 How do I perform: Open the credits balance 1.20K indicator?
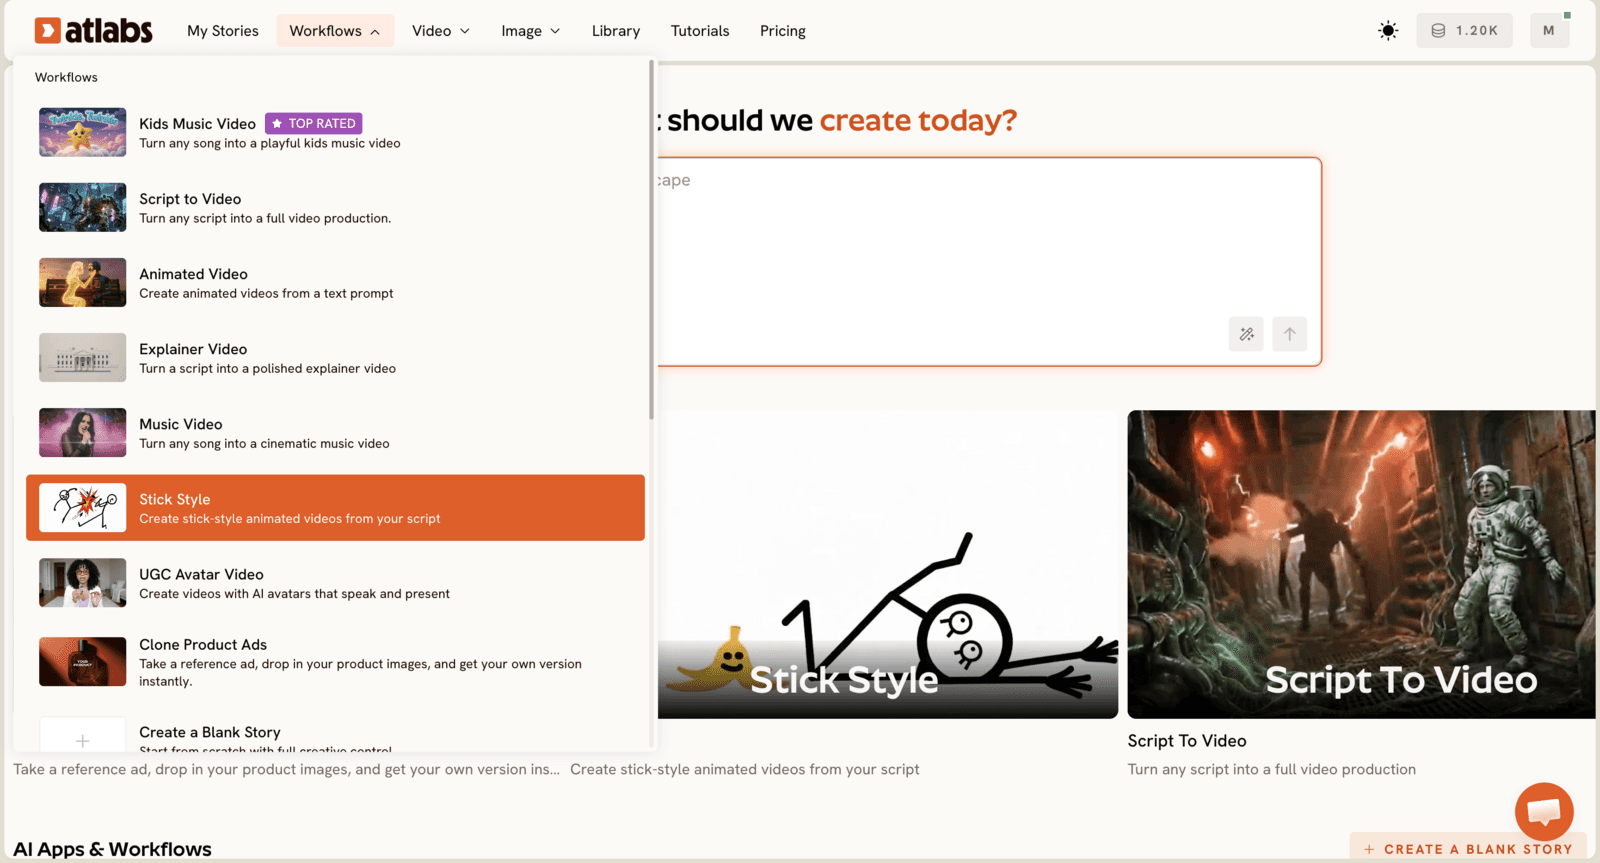click(1464, 31)
